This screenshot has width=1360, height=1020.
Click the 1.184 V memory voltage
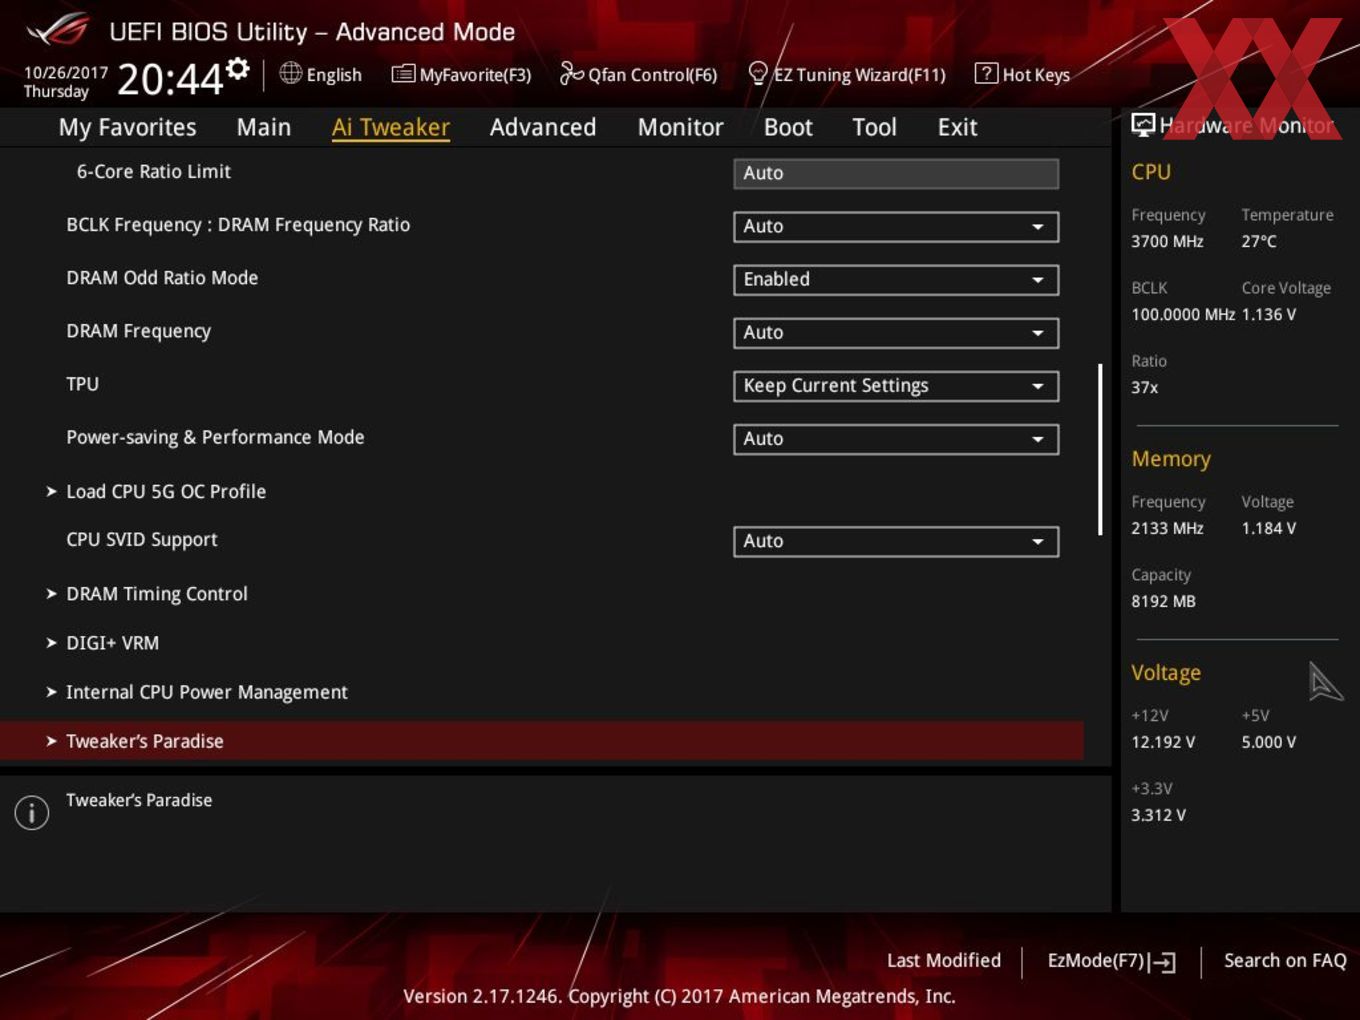tap(1268, 528)
